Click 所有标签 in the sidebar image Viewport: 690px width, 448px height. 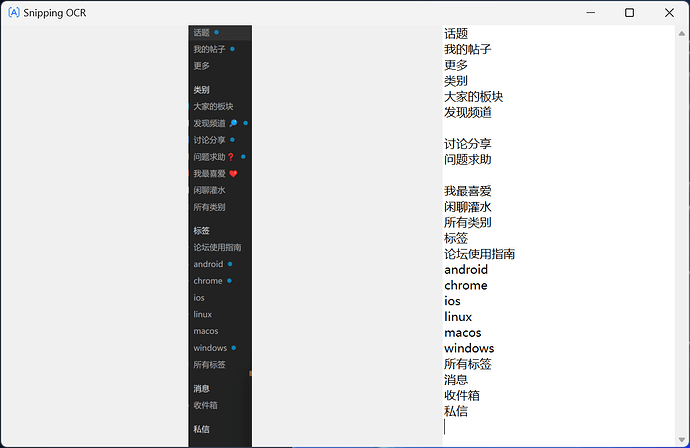pyautogui.click(x=209, y=364)
